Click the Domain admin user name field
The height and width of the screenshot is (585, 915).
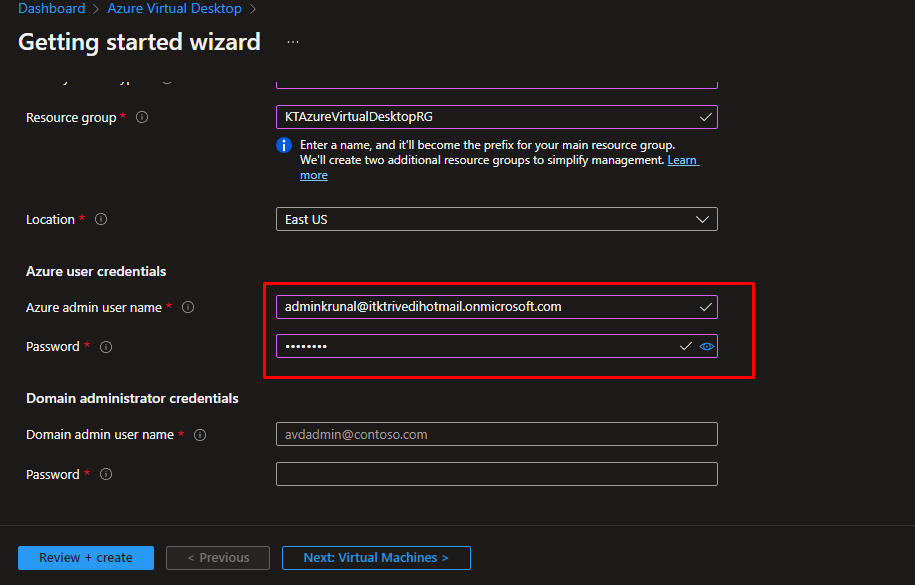(x=496, y=435)
